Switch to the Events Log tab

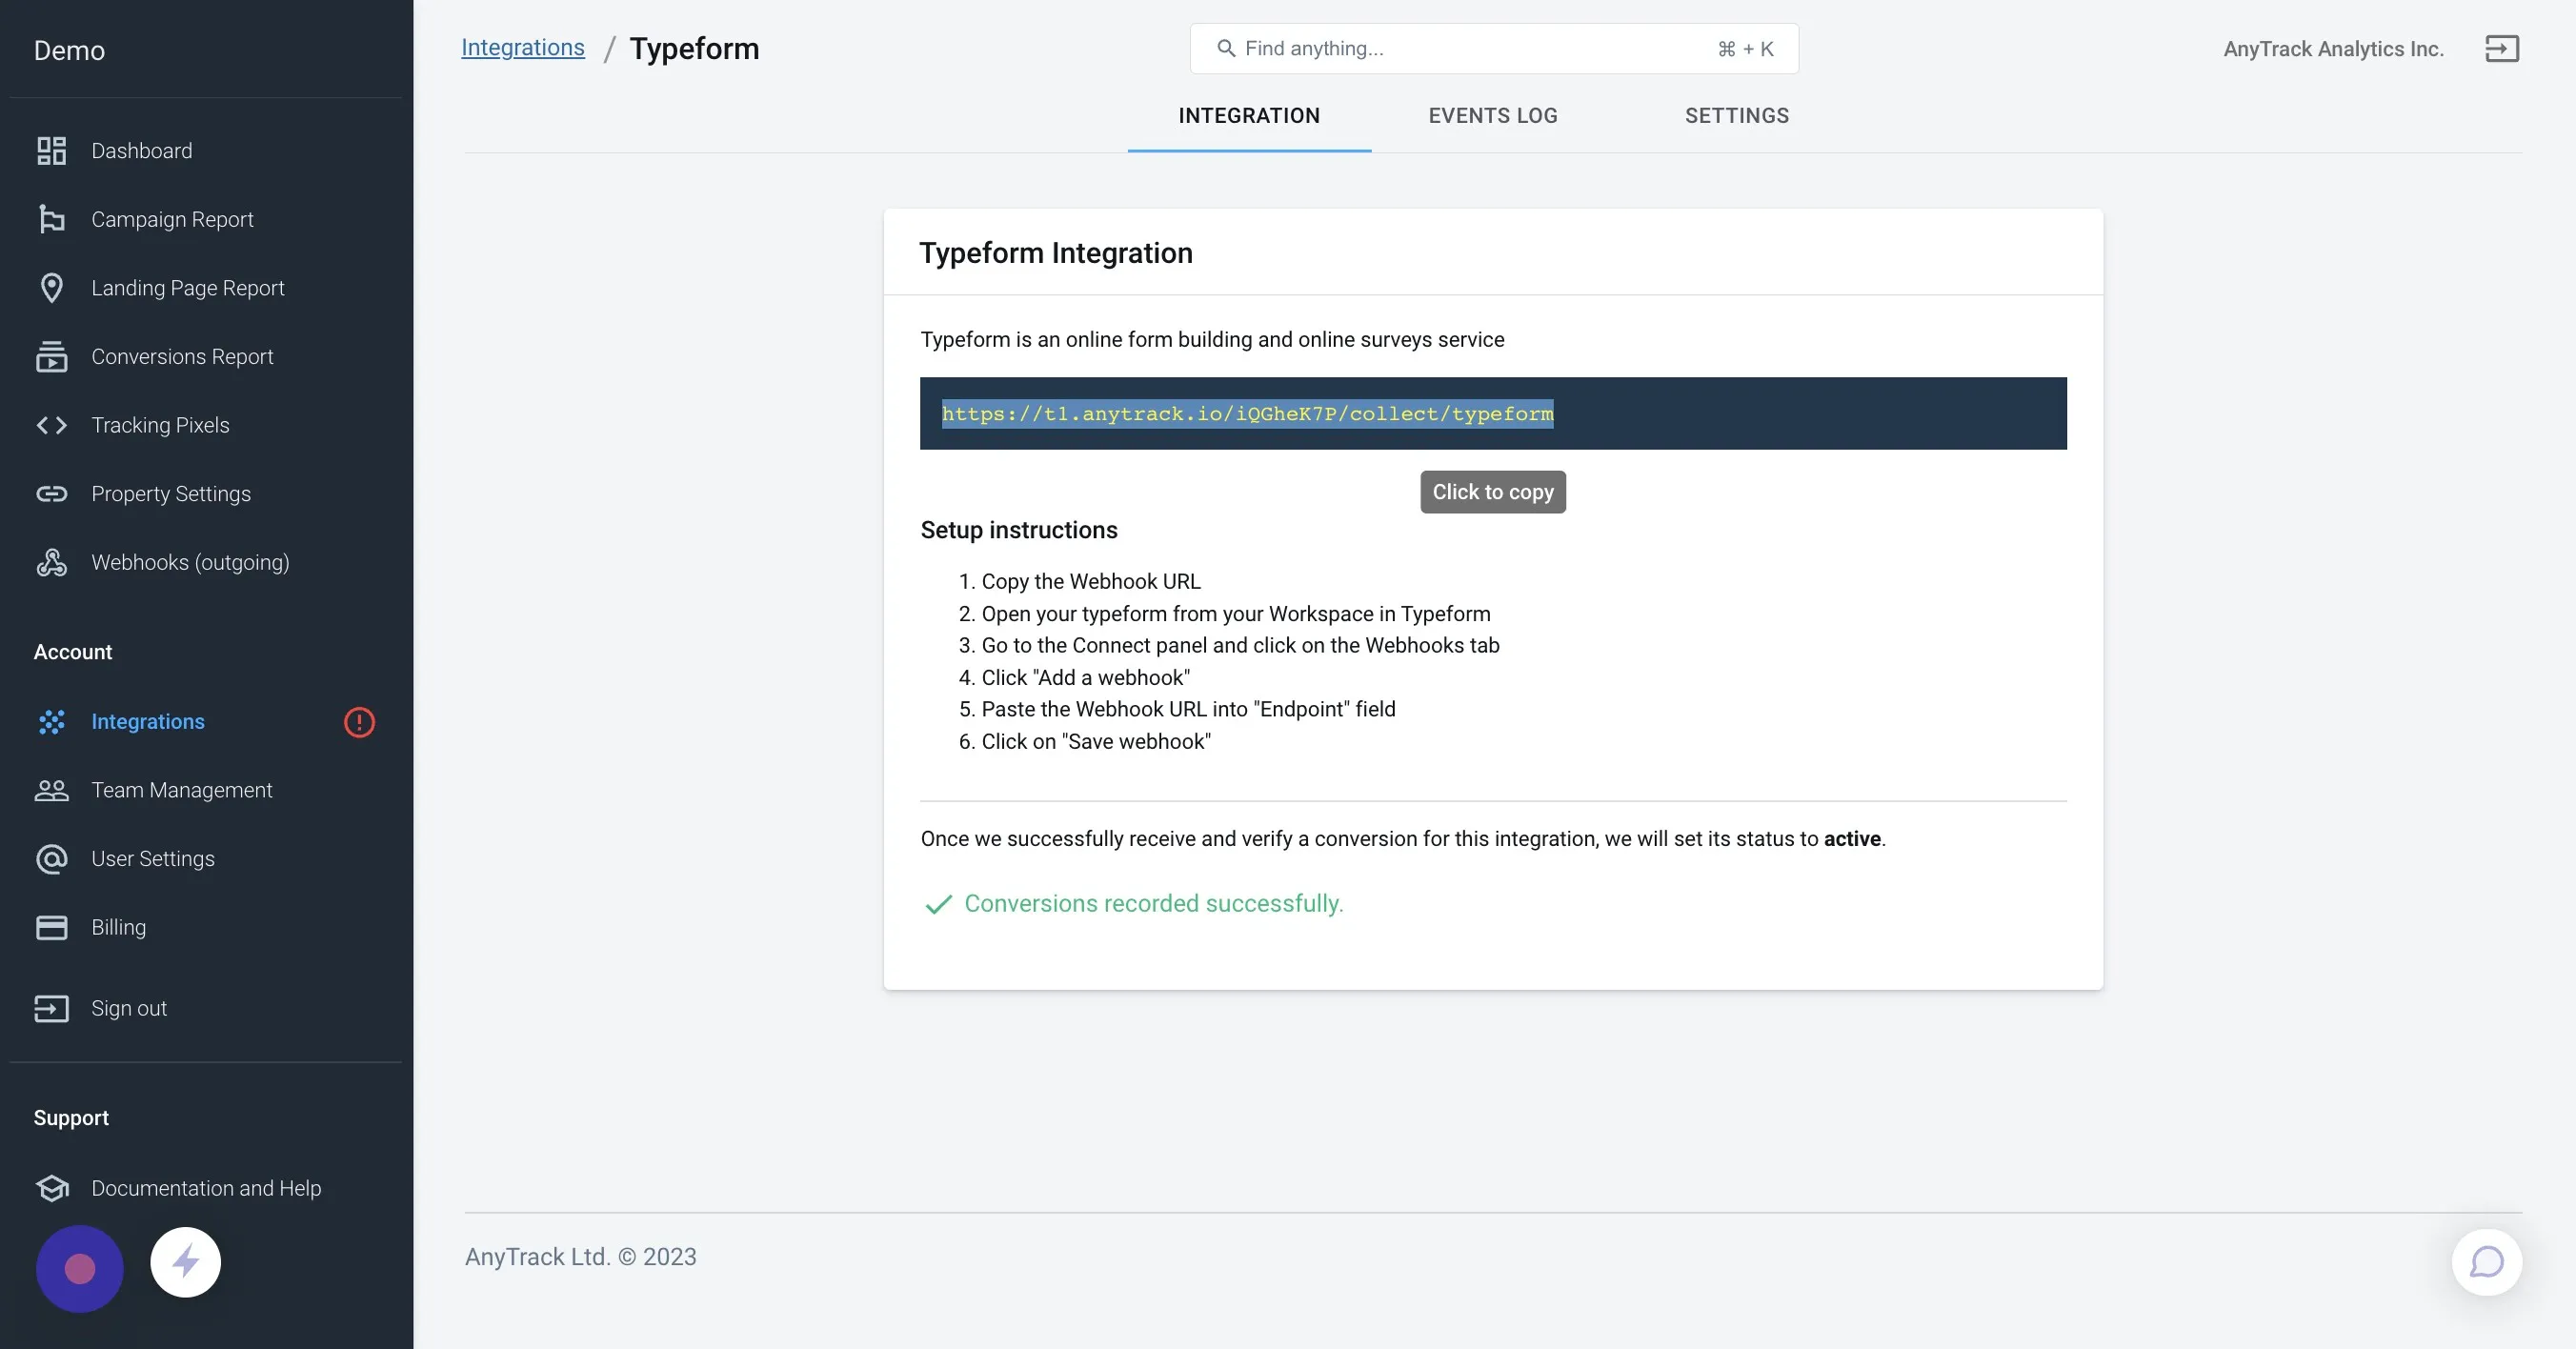[1493, 116]
